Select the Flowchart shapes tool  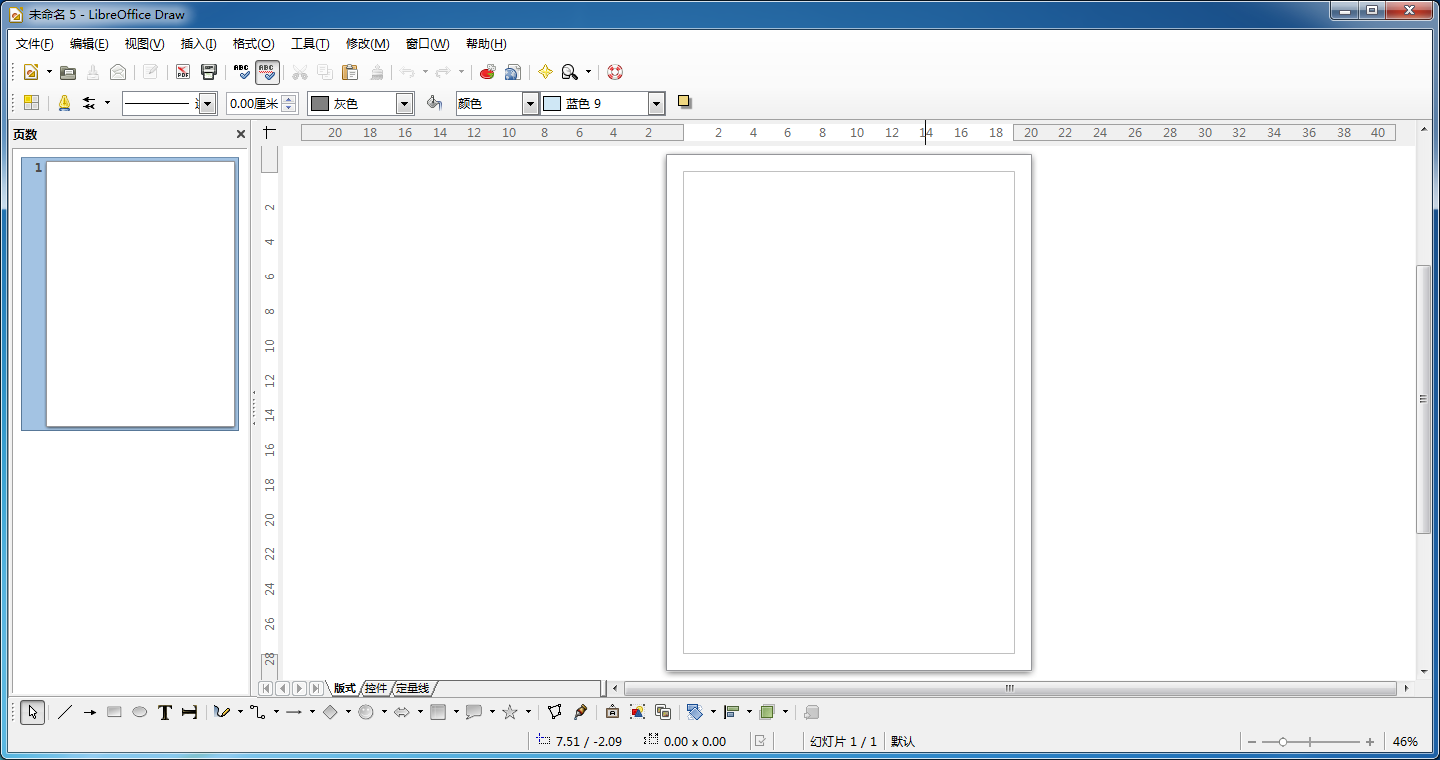click(x=438, y=712)
